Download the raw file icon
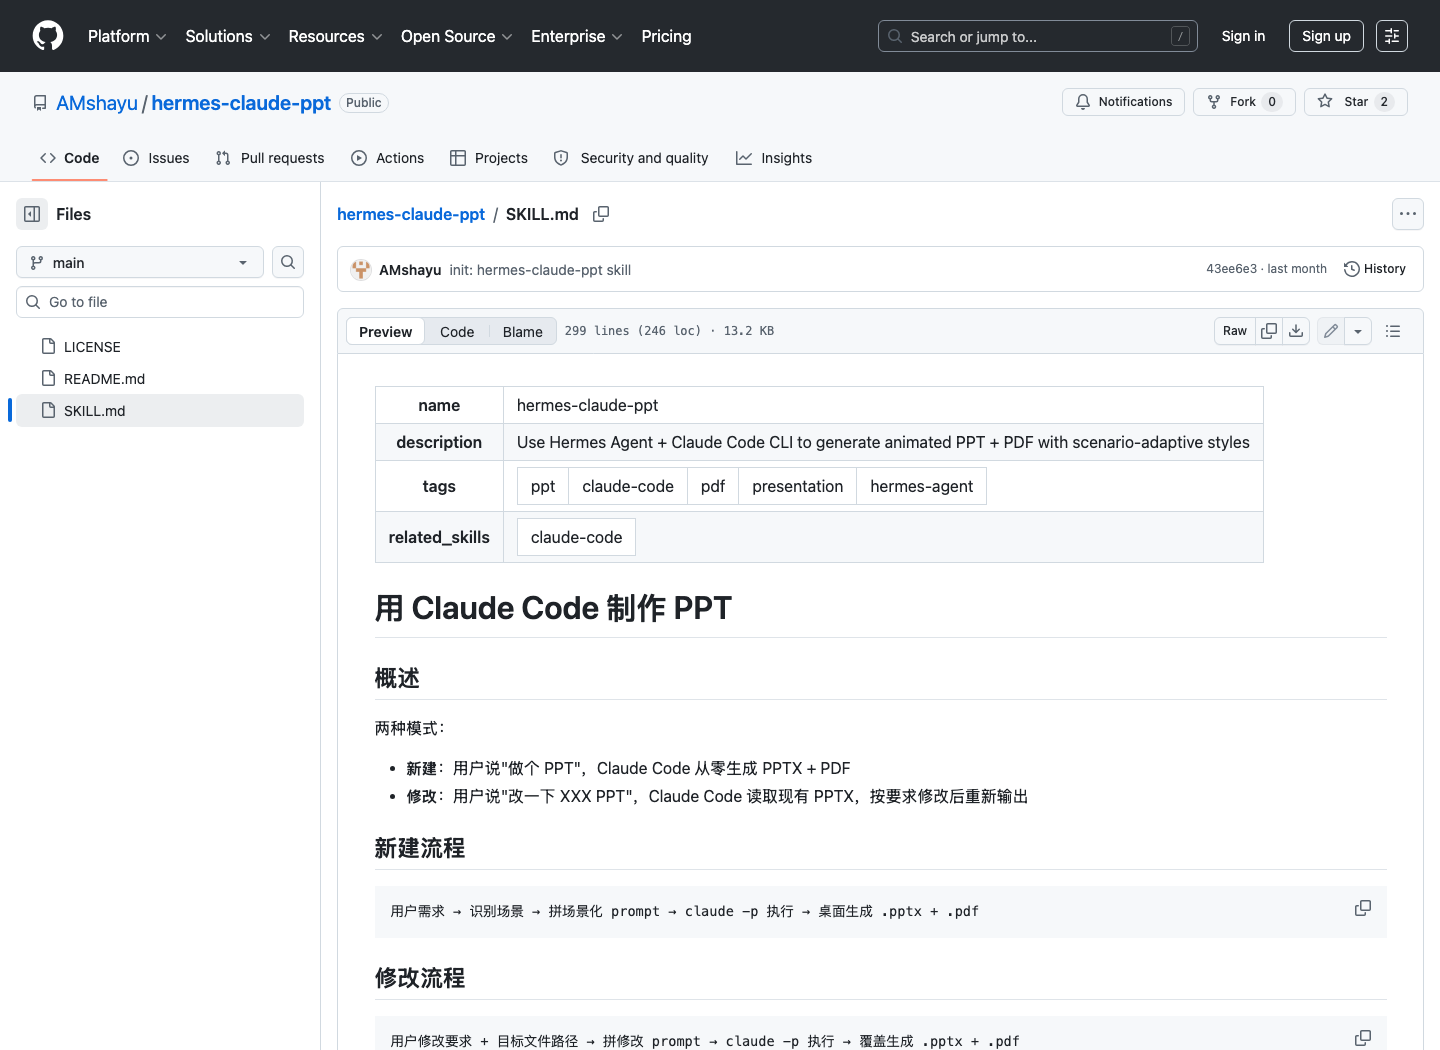 pos(1296,331)
